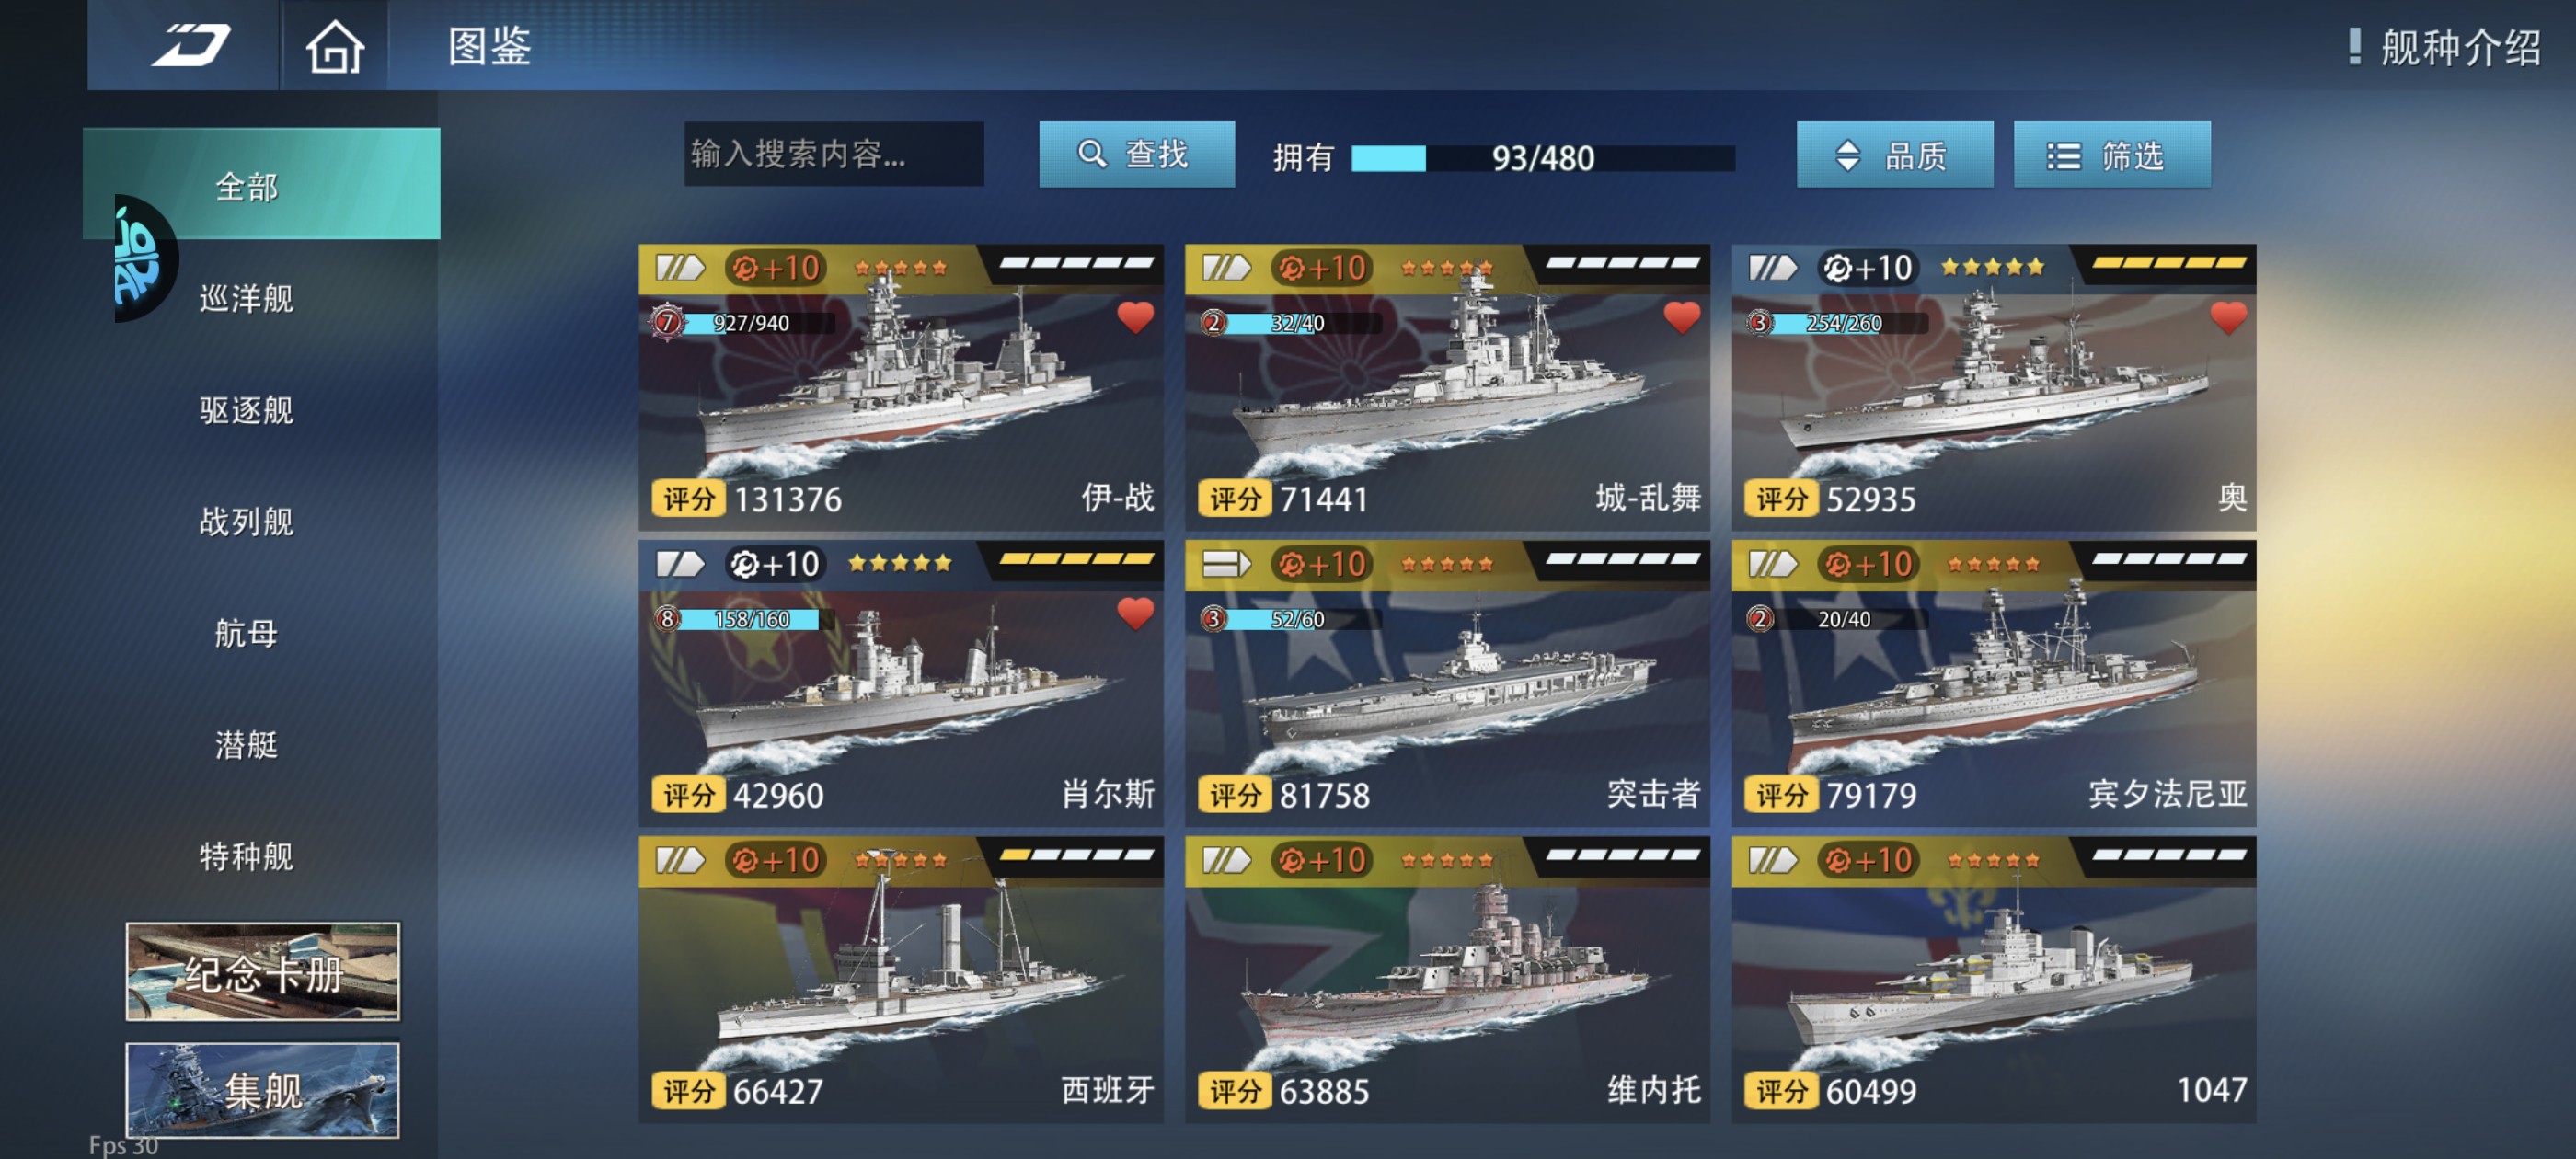Click the back arrow logo icon
The width and height of the screenshot is (2576, 1159).
click(190, 45)
